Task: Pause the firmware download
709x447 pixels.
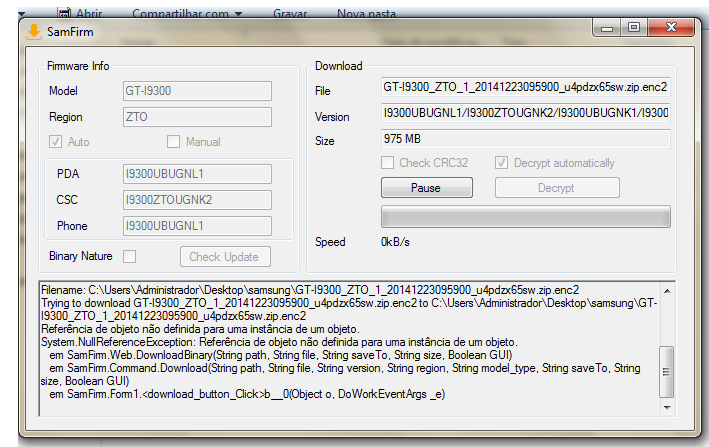Action: 427,188
